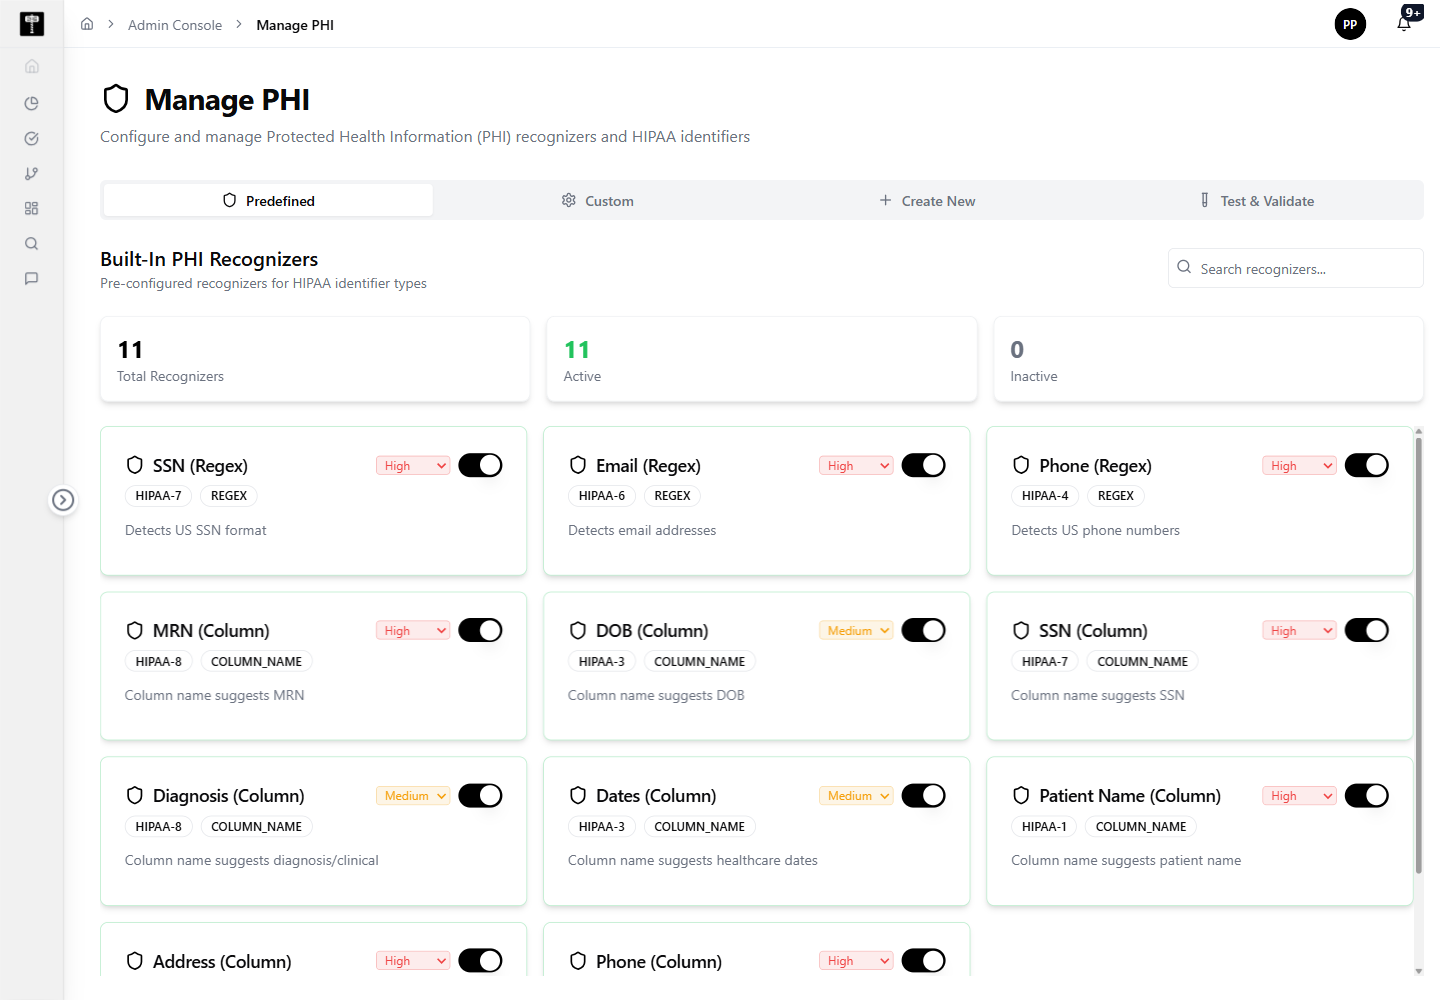
Task: Click shield icon on Address (Column) card
Action: (135, 961)
